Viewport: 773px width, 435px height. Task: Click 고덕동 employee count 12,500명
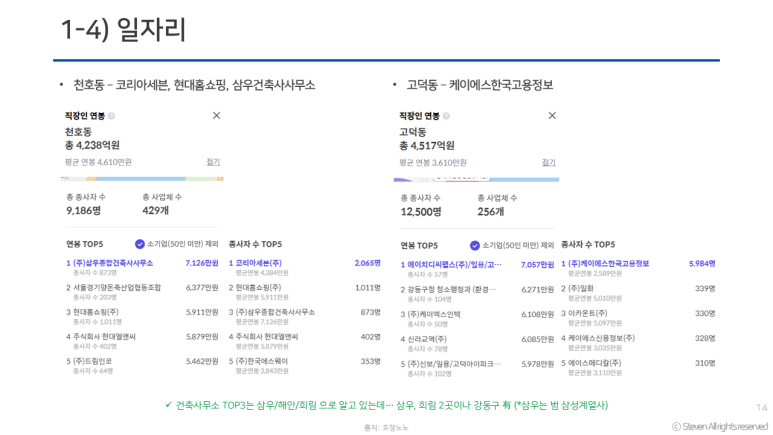pyautogui.click(x=421, y=212)
